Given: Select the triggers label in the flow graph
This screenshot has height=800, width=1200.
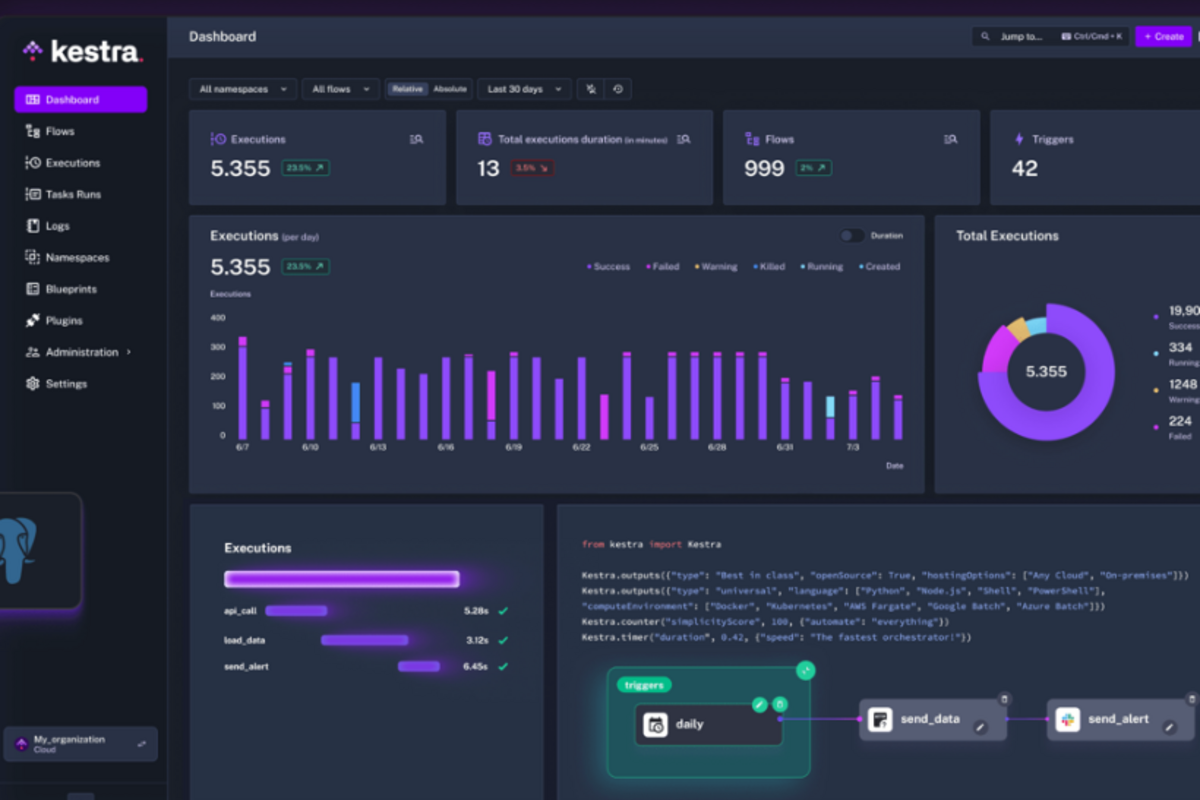Looking at the screenshot, I should point(643,685).
